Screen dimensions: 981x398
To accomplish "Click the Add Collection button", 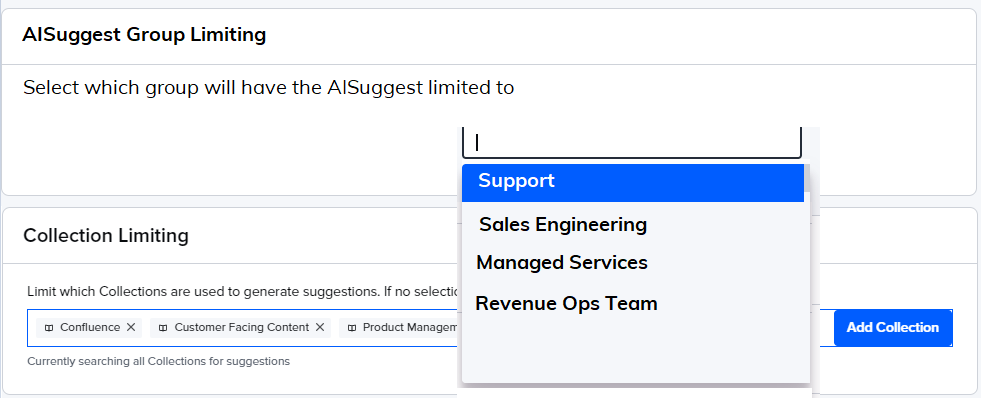I will (893, 327).
